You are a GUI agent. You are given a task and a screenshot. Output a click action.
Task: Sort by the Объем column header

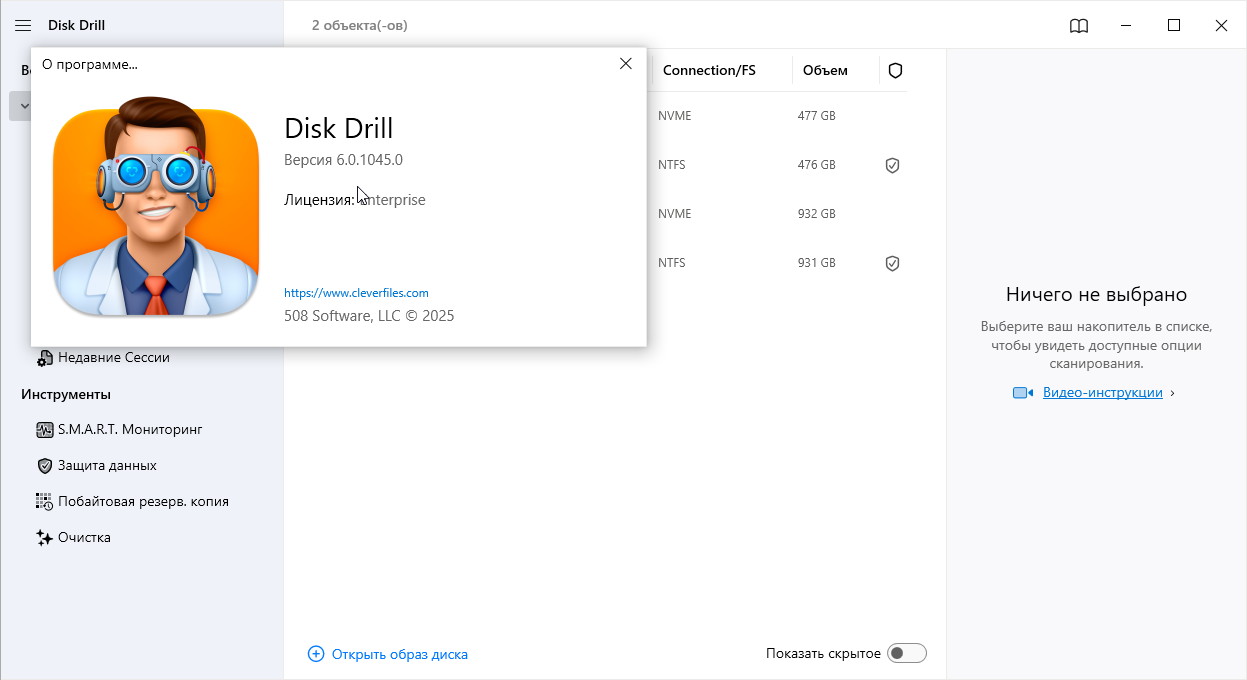[825, 70]
